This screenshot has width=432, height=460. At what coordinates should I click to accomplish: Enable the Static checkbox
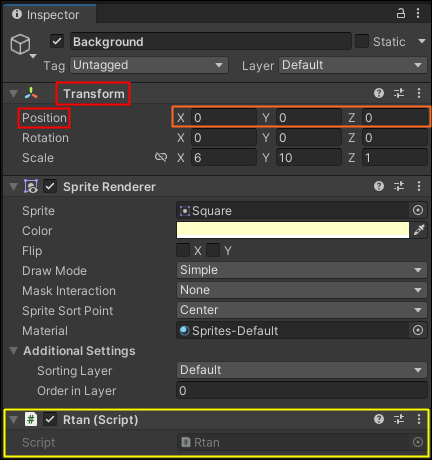coord(362,41)
